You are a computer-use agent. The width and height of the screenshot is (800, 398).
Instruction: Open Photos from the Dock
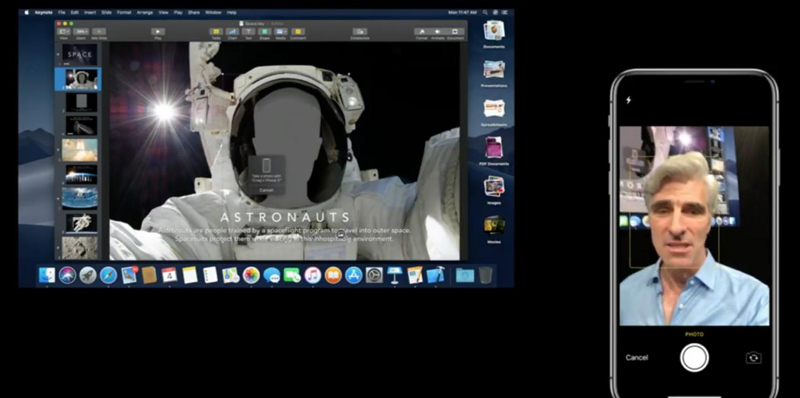click(251, 275)
